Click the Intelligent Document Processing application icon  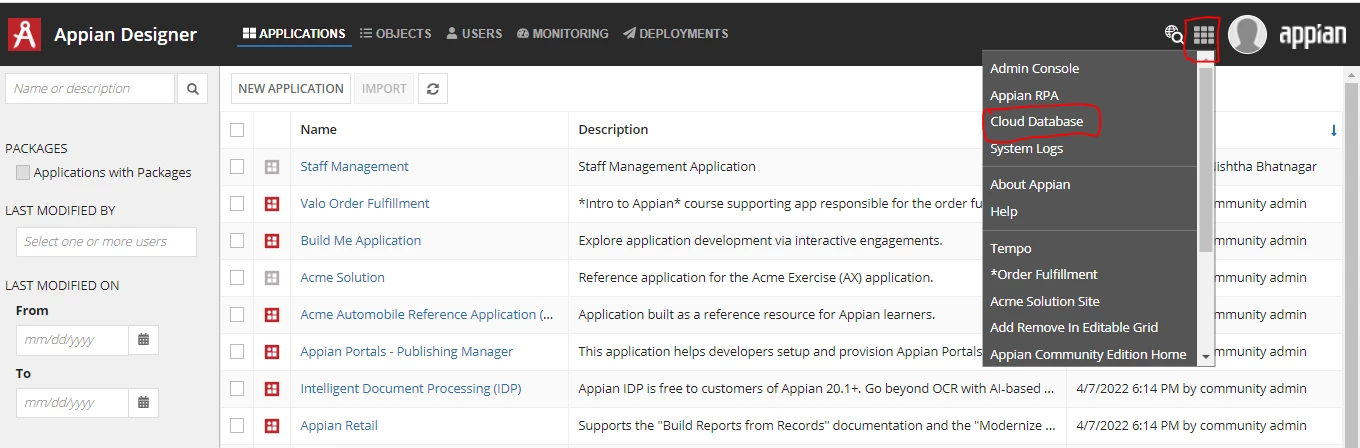(x=272, y=389)
